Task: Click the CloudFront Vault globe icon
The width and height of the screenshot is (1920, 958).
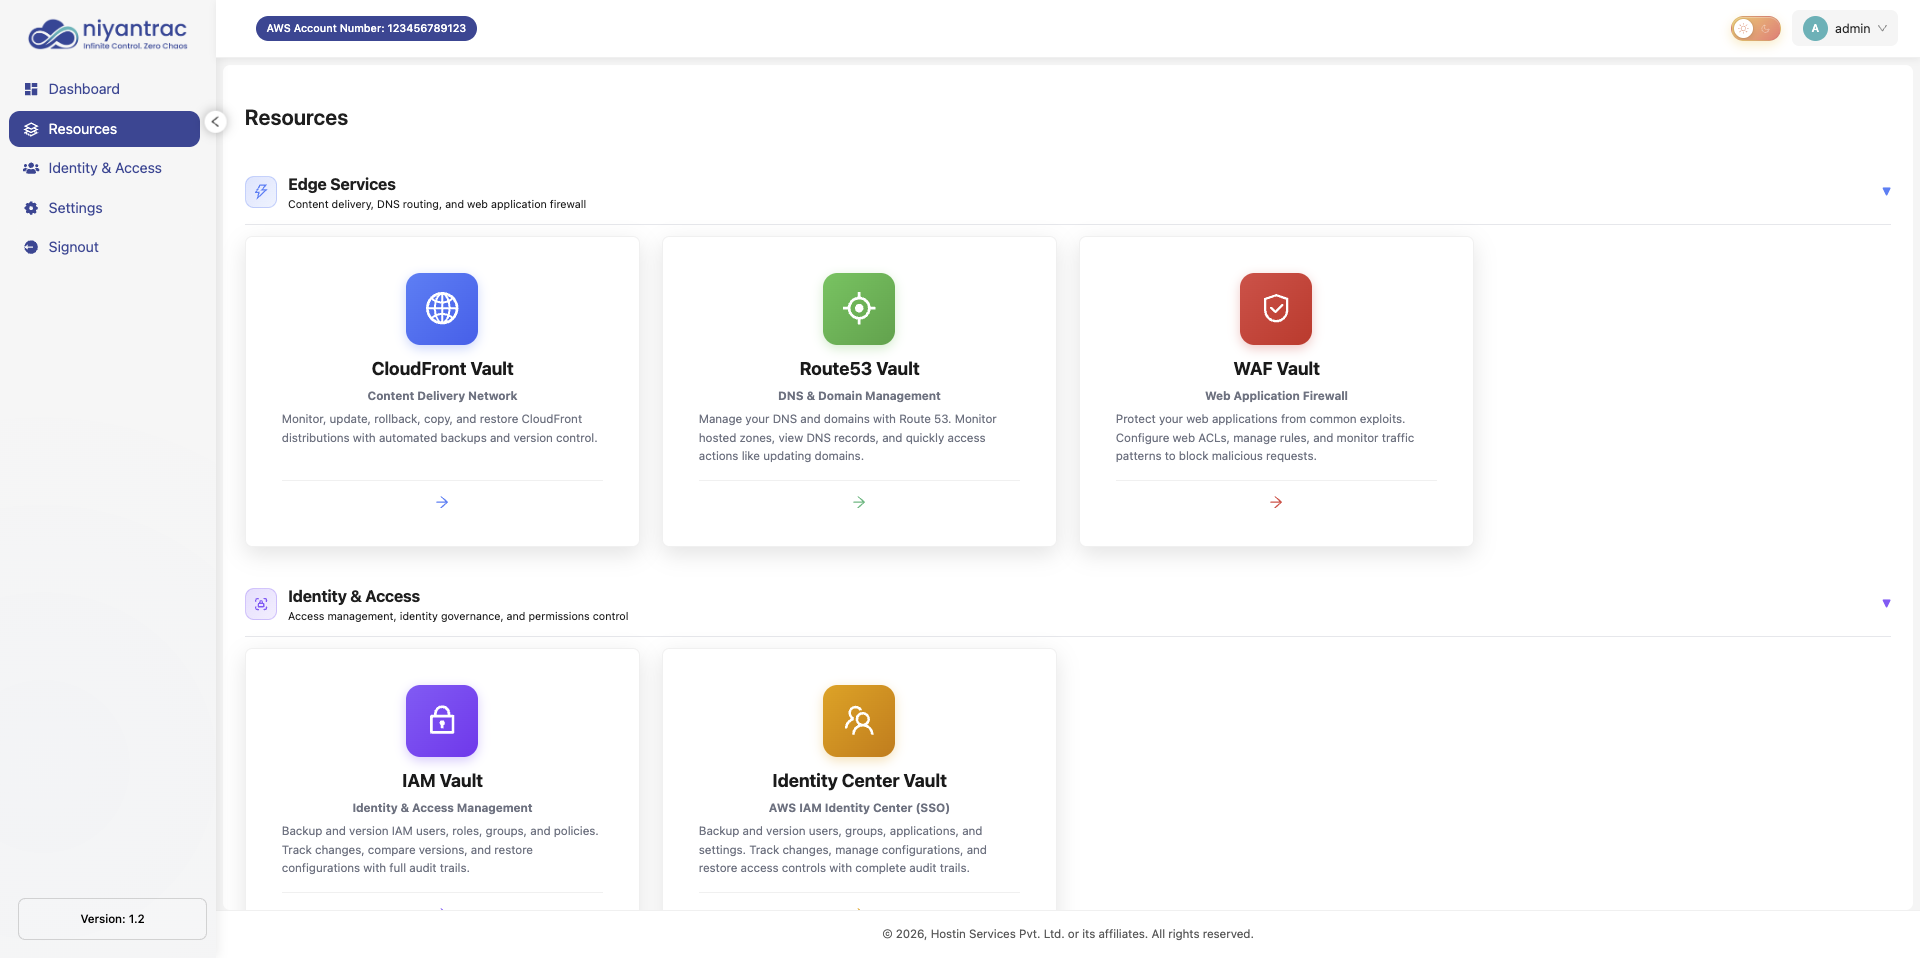Action: coord(442,309)
